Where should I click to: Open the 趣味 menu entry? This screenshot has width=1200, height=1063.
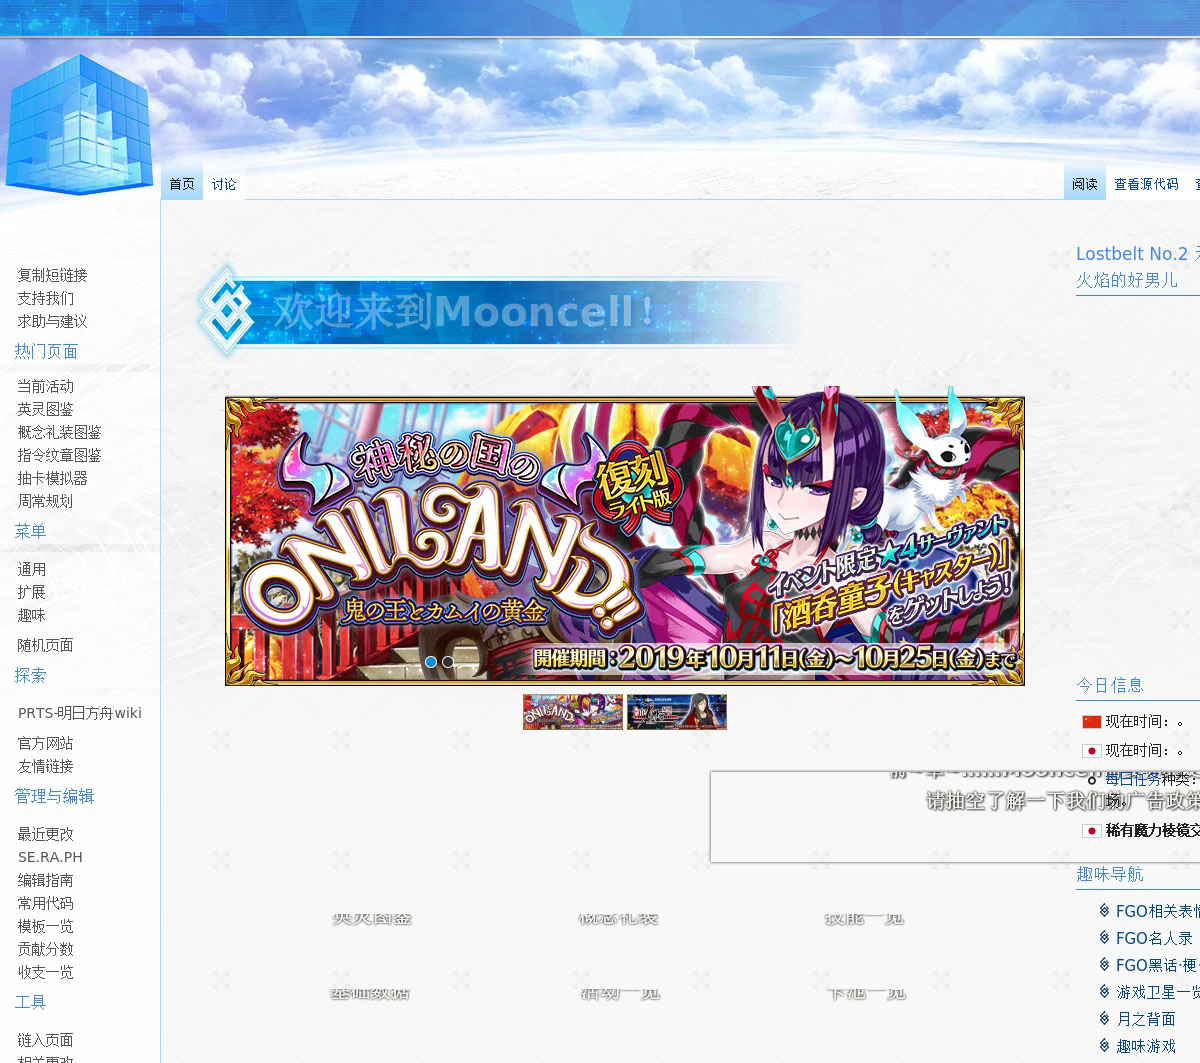pyautogui.click(x=31, y=615)
